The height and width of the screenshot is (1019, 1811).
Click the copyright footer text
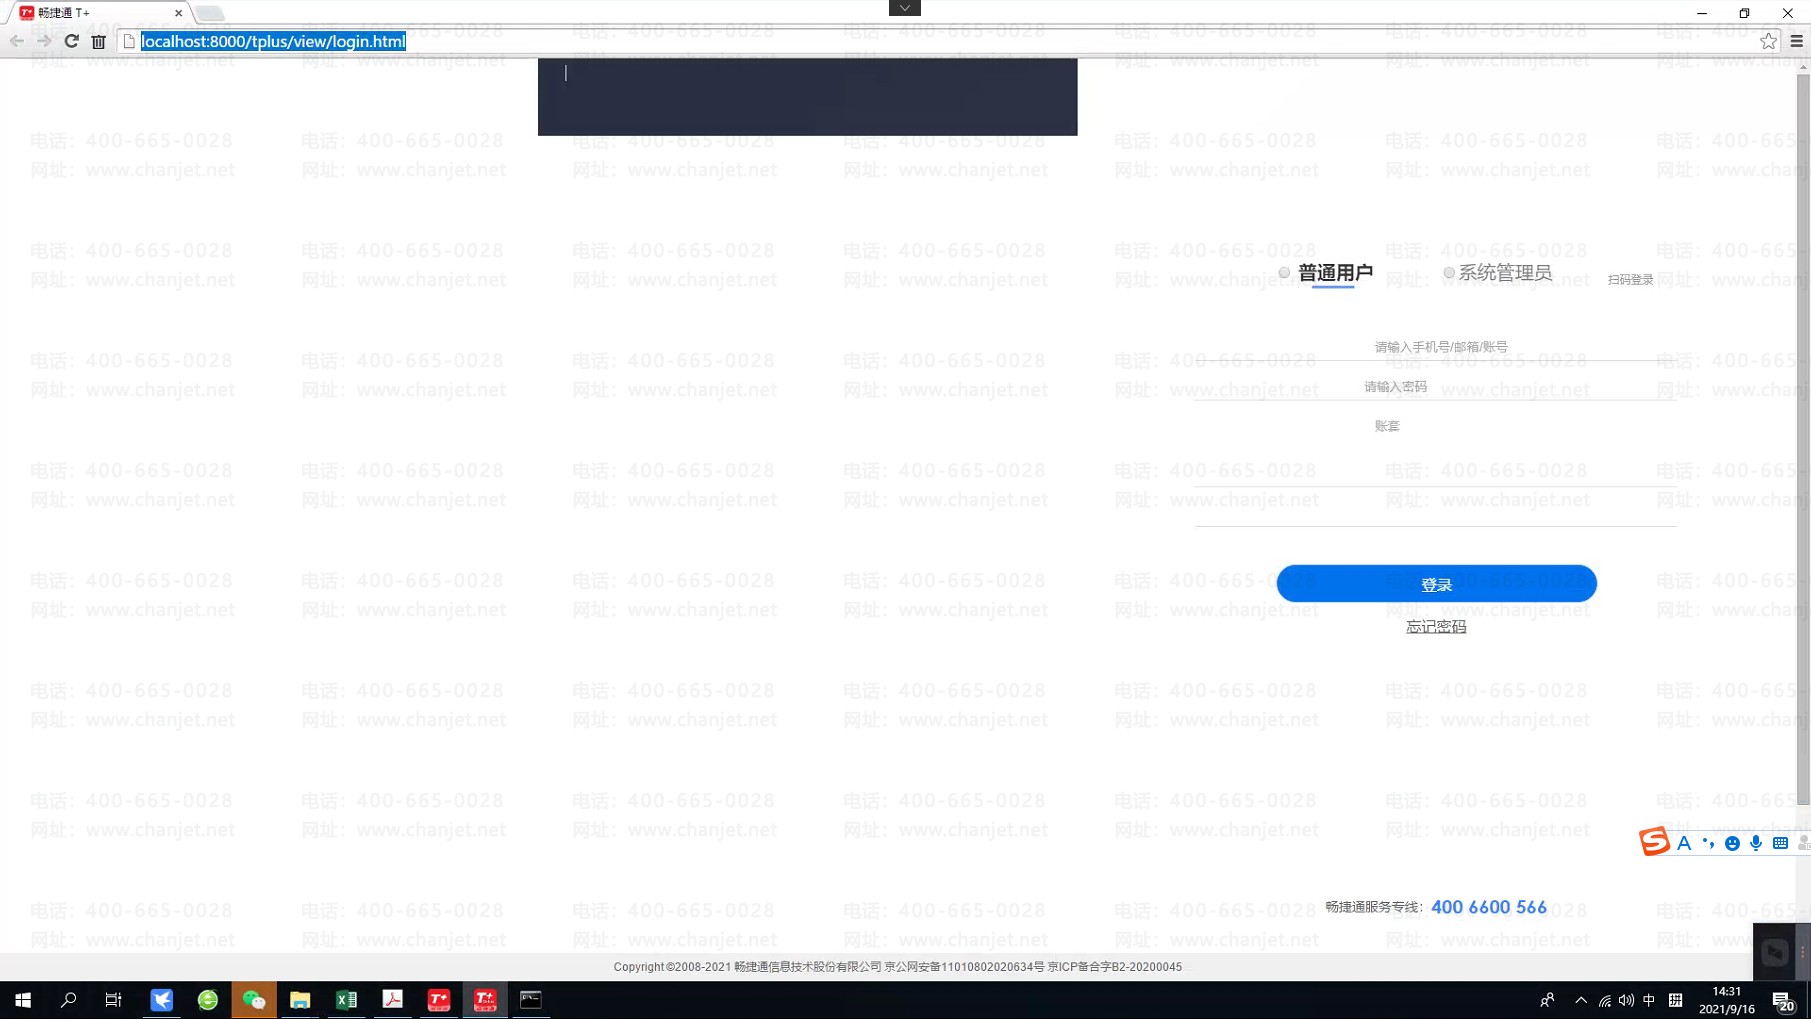click(x=897, y=967)
